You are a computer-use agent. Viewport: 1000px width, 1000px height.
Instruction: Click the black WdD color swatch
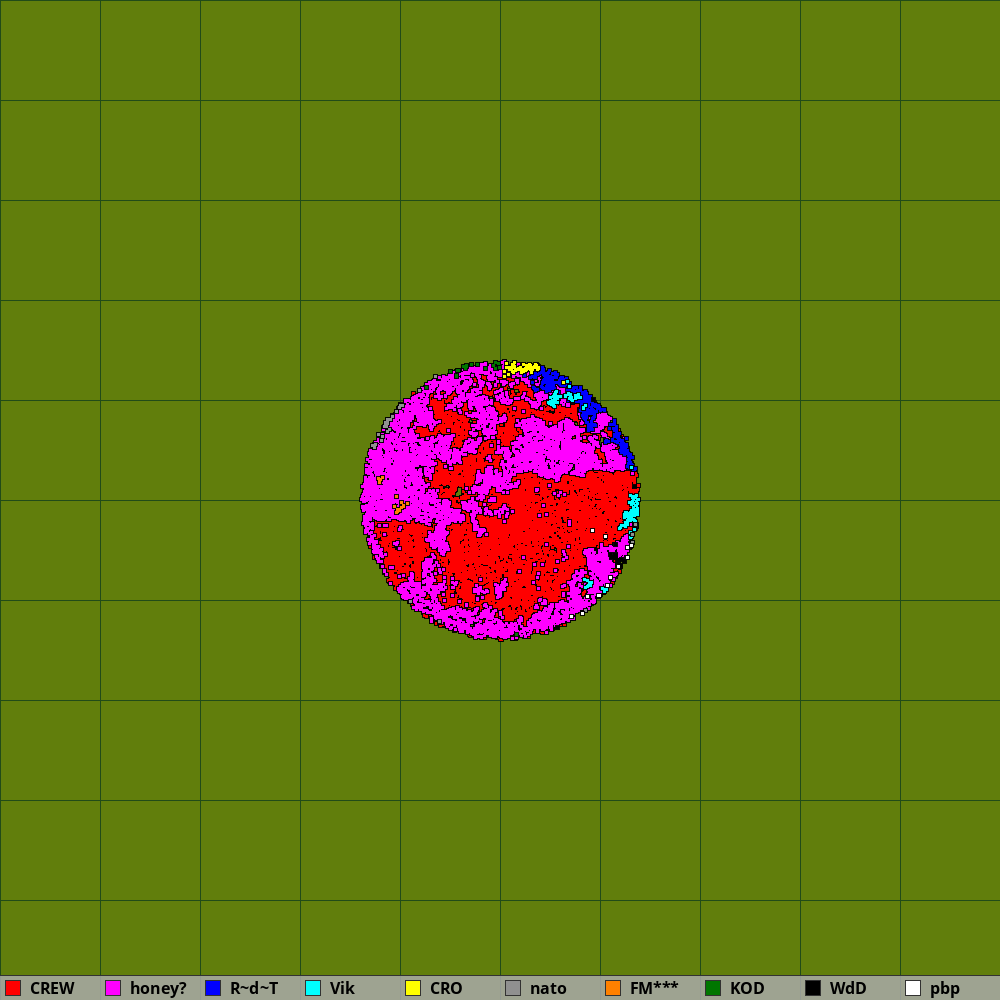click(x=813, y=988)
